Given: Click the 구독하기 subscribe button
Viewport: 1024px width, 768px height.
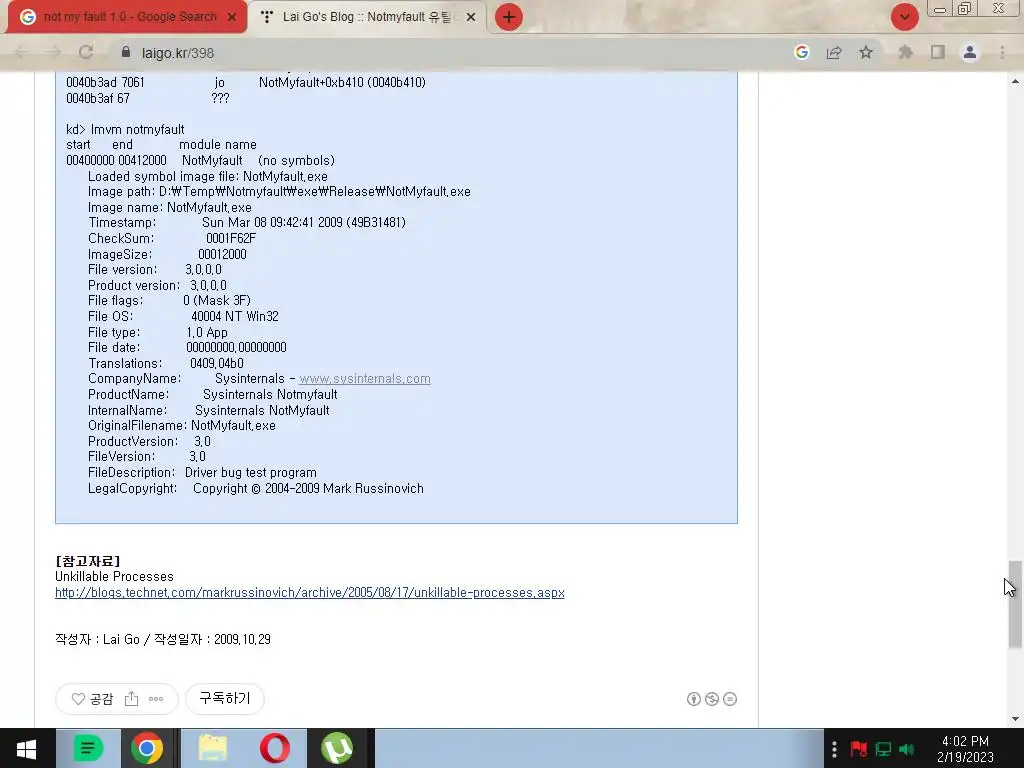Looking at the screenshot, I should pyautogui.click(x=225, y=699).
